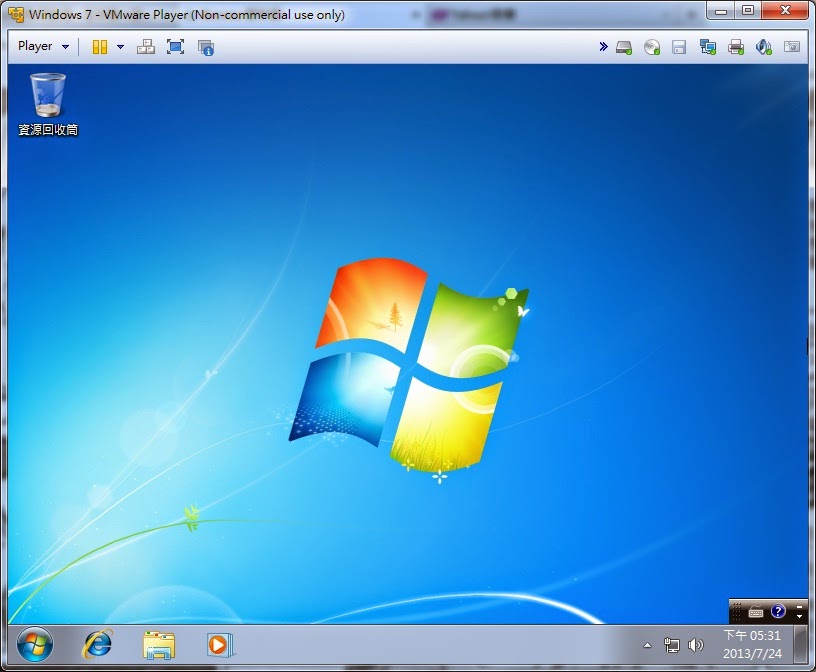The width and height of the screenshot is (816, 672).
Task: Click the network adapter device icon
Action: [x=708, y=47]
